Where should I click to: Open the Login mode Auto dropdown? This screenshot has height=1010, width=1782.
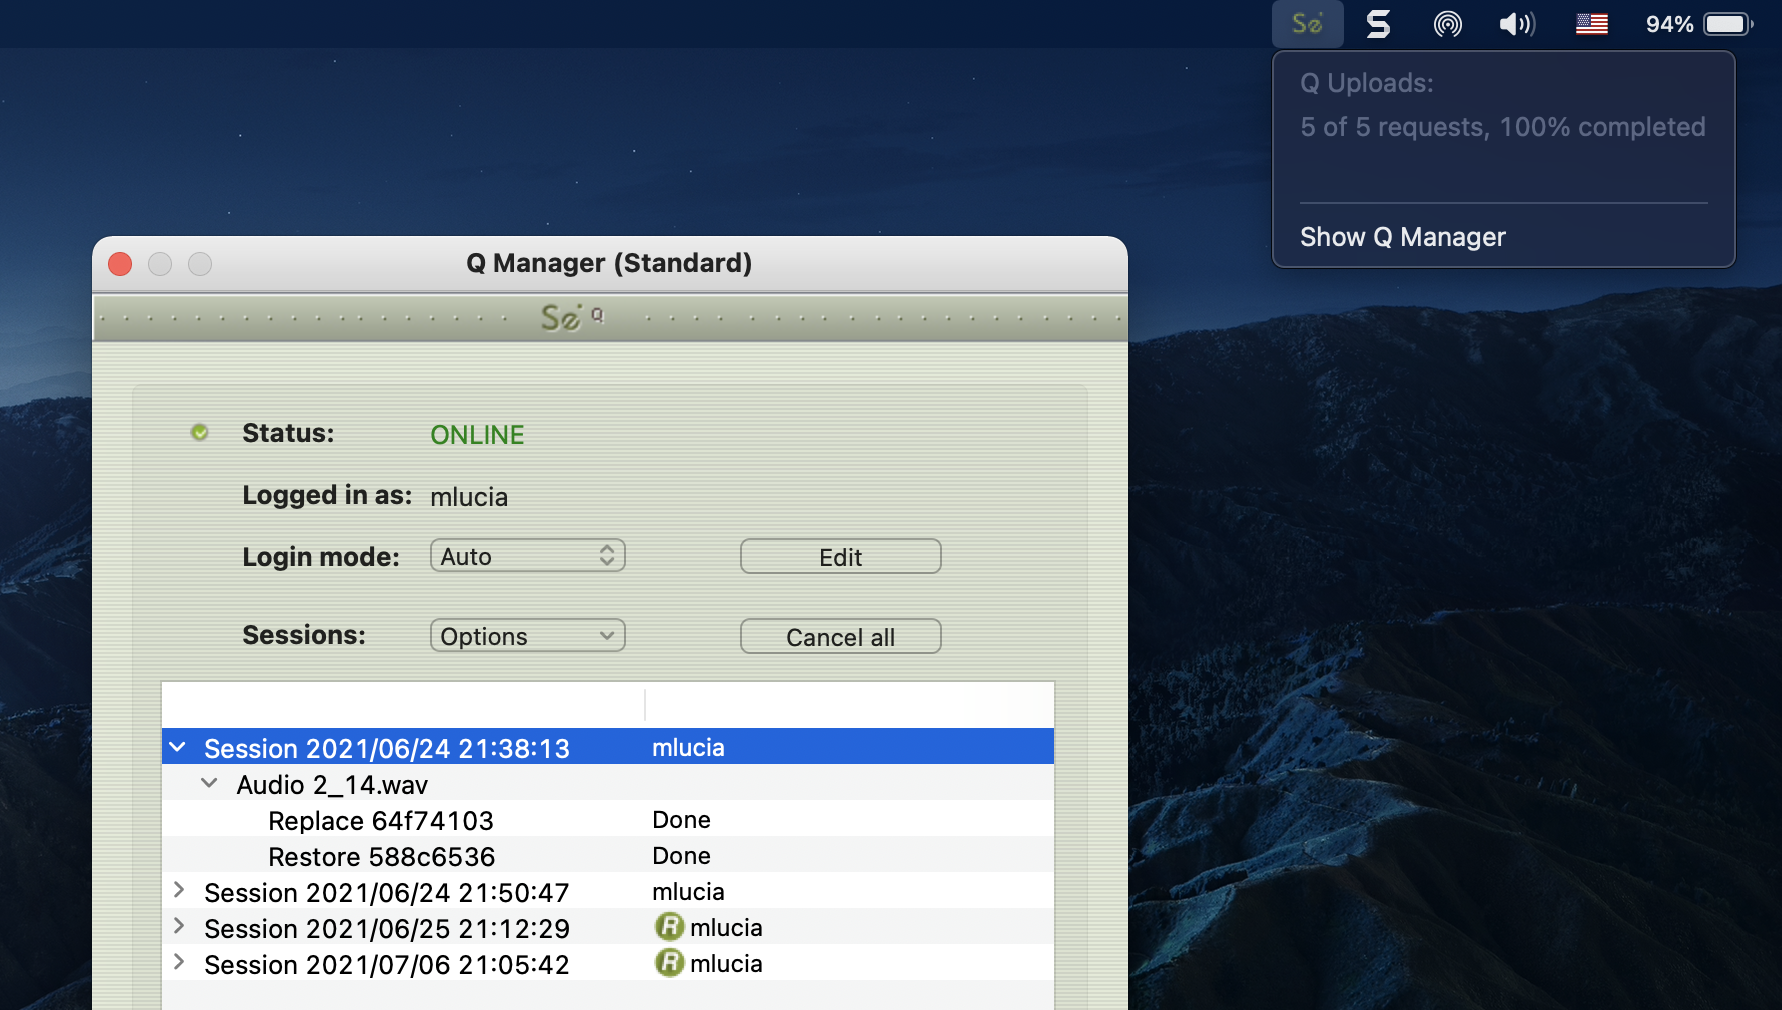(x=527, y=556)
